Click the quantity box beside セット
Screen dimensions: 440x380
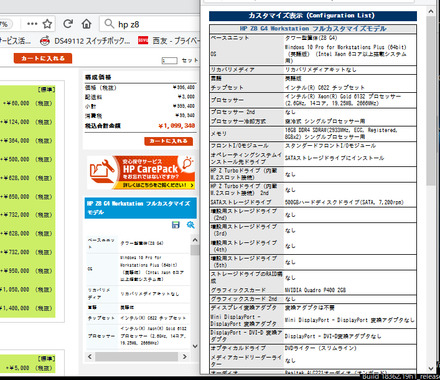[x=169, y=60]
